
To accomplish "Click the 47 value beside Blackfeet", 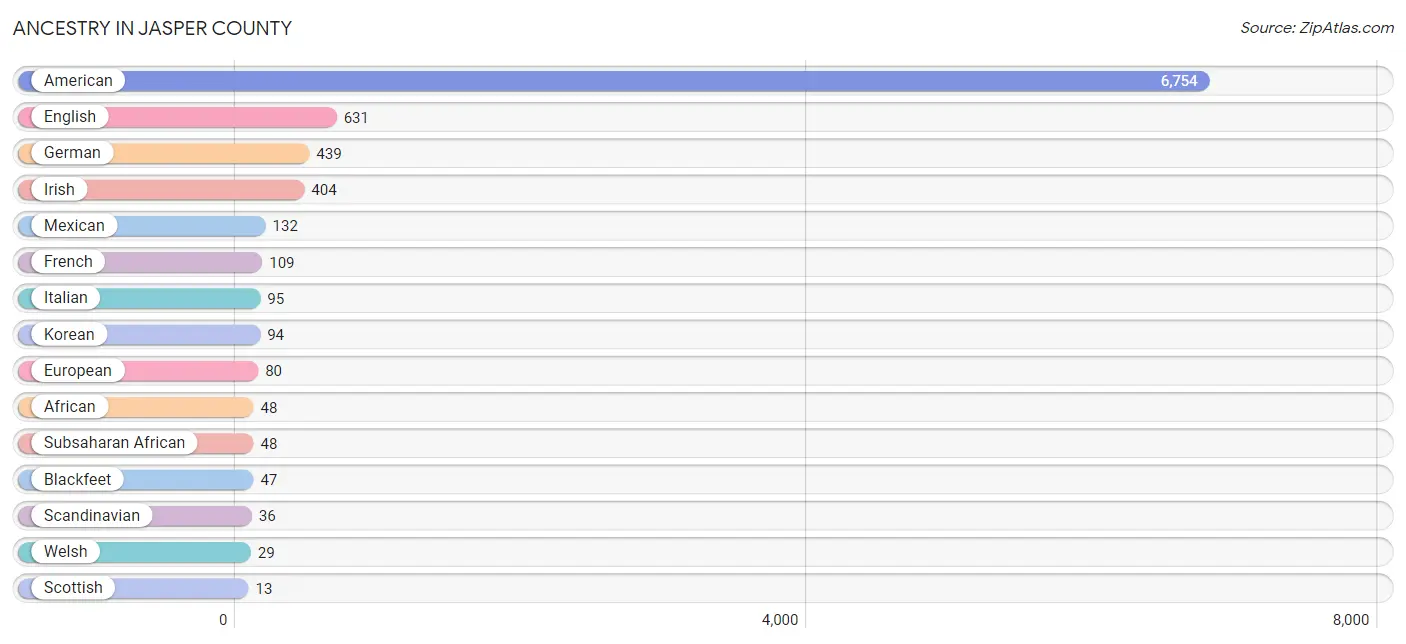I will pos(268,480).
